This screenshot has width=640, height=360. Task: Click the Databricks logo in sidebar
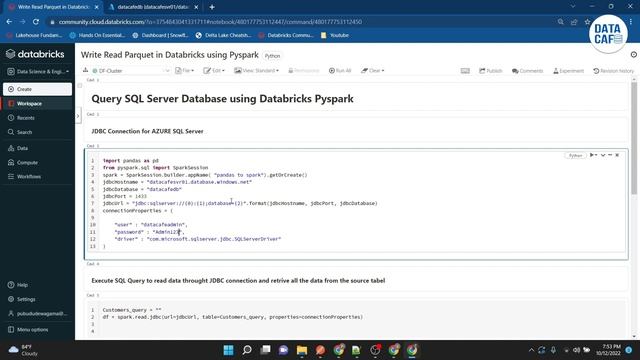tap(36, 54)
